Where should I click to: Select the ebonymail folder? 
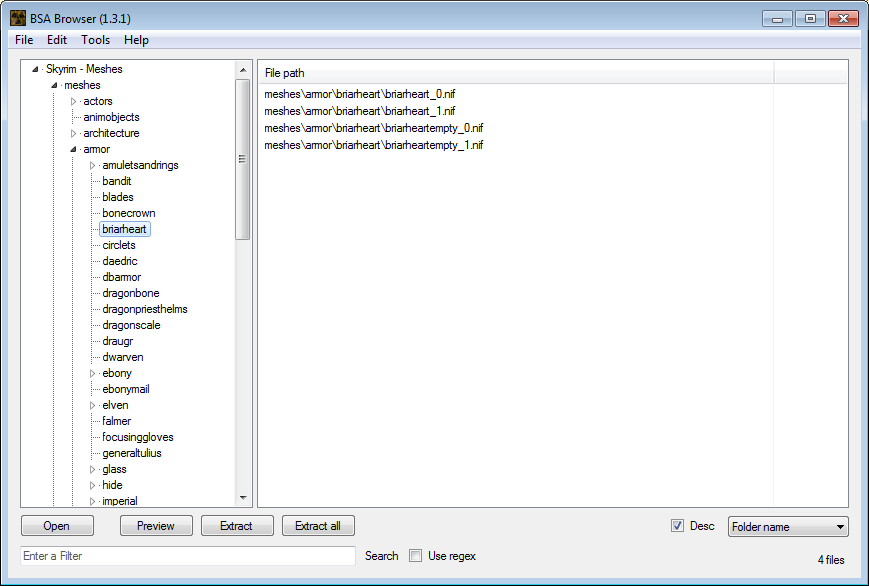coord(126,389)
